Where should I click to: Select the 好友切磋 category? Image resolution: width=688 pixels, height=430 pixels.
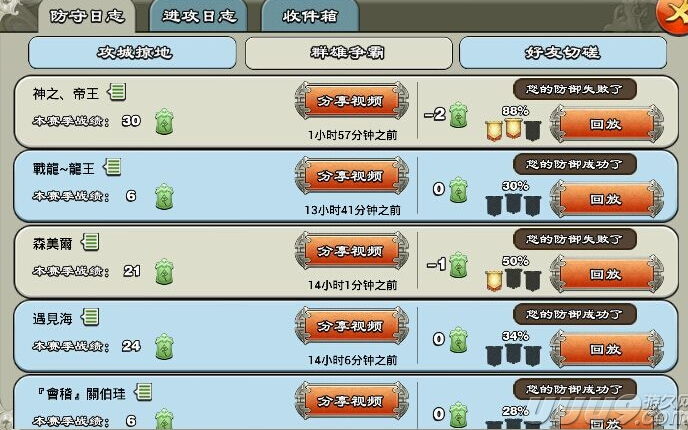click(563, 53)
